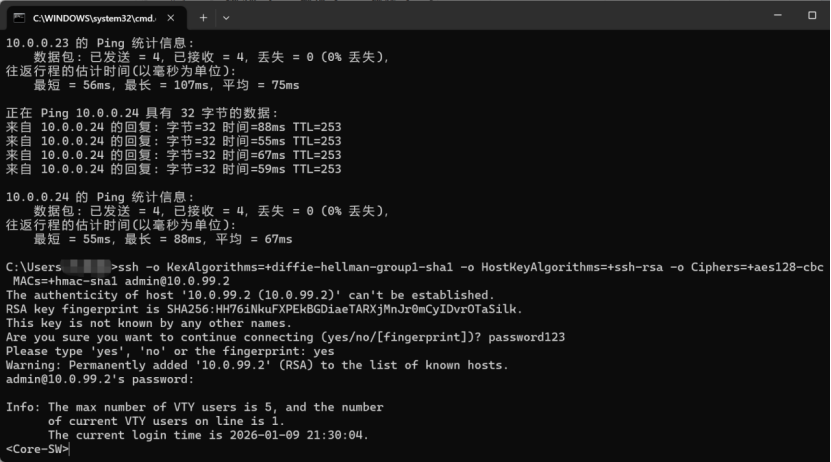Place cursor at the <Core-SW> prompt

click(x=38, y=449)
